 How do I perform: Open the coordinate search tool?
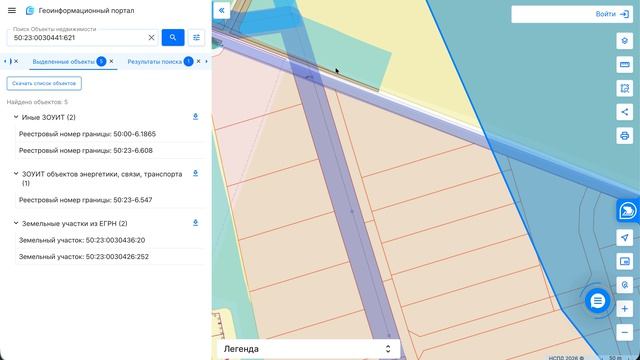(x=624, y=285)
